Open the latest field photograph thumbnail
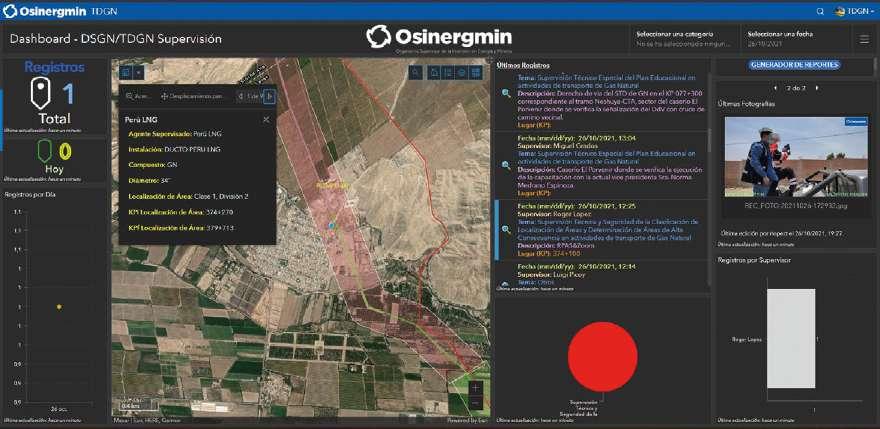This screenshot has height=429, width=880. coord(796,158)
